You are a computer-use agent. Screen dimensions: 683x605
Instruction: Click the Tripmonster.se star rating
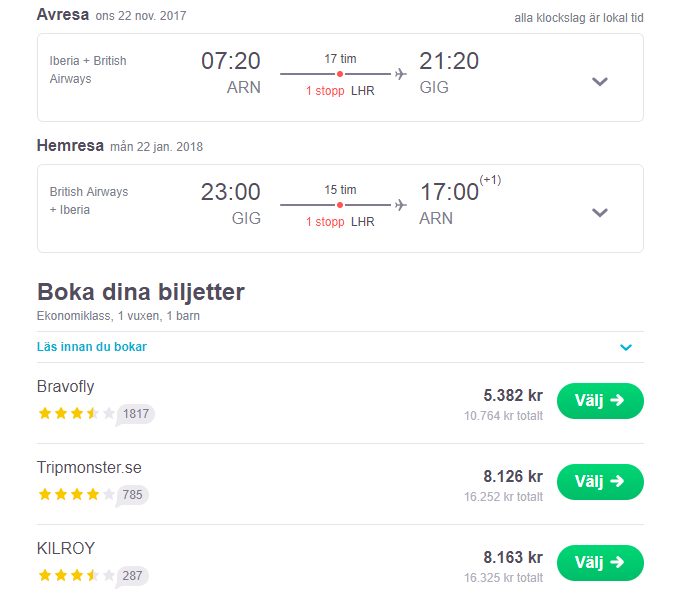76,494
